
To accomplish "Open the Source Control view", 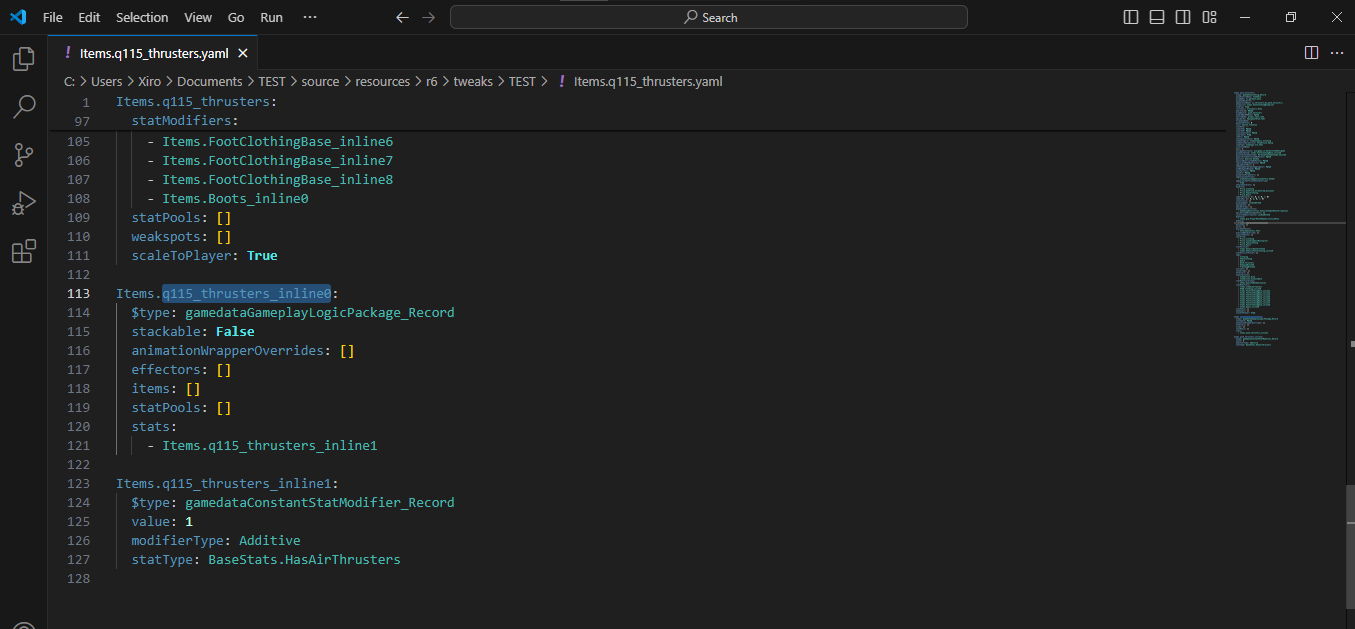I will (23, 155).
